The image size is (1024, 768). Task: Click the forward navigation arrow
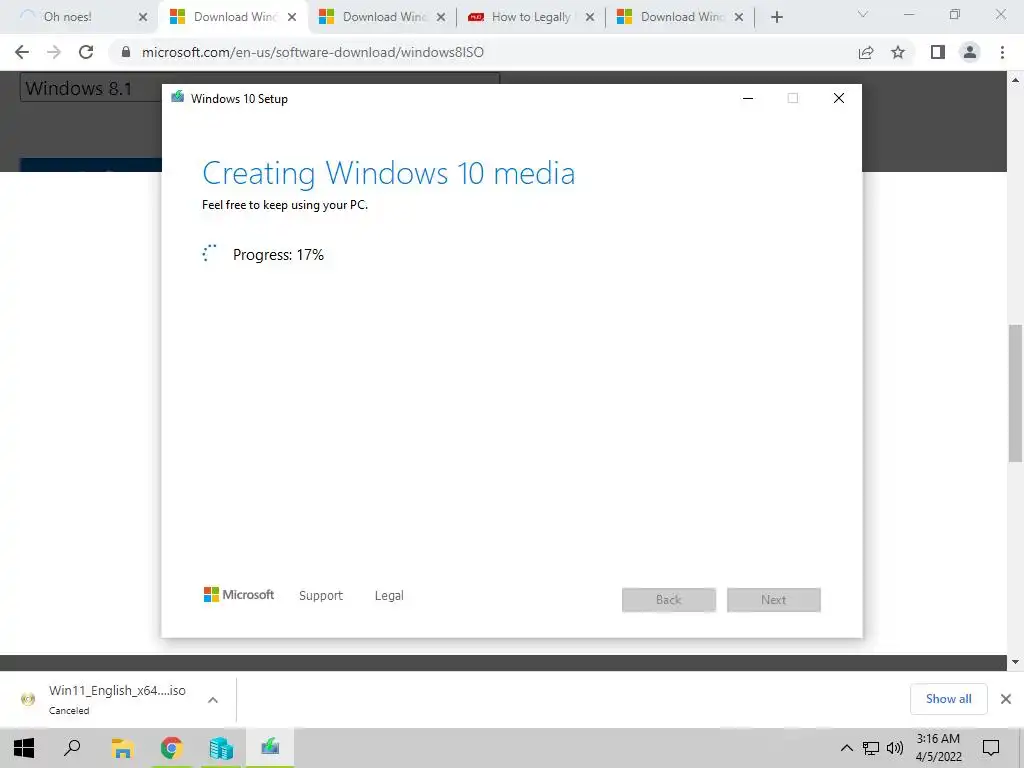(x=54, y=52)
